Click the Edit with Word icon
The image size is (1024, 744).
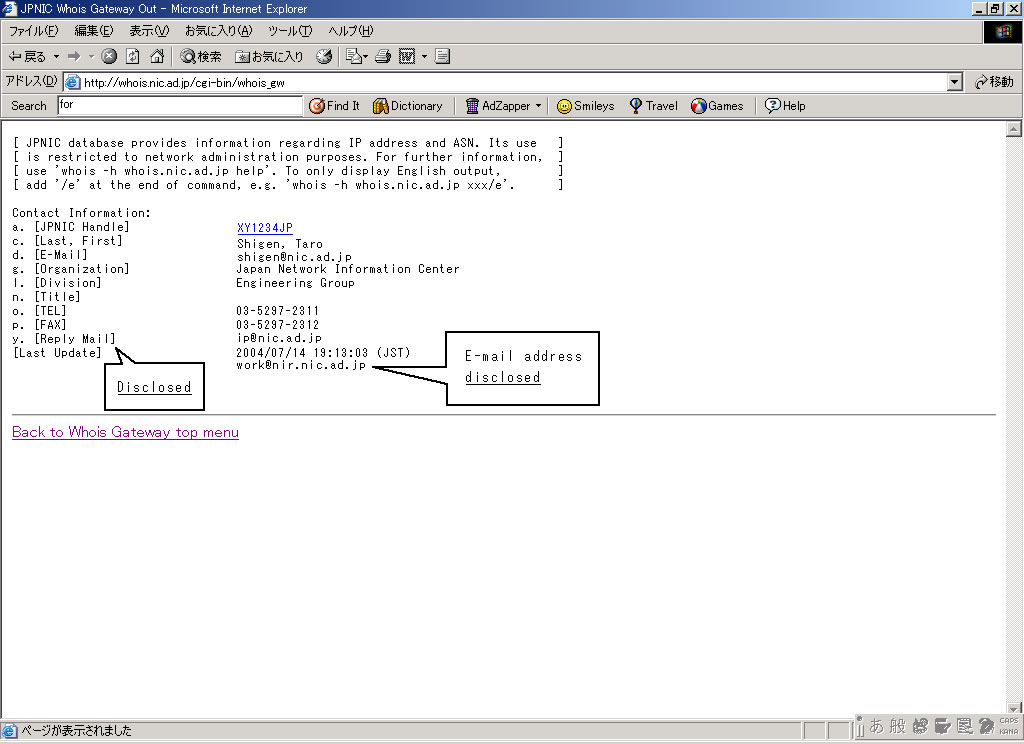[407, 57]
